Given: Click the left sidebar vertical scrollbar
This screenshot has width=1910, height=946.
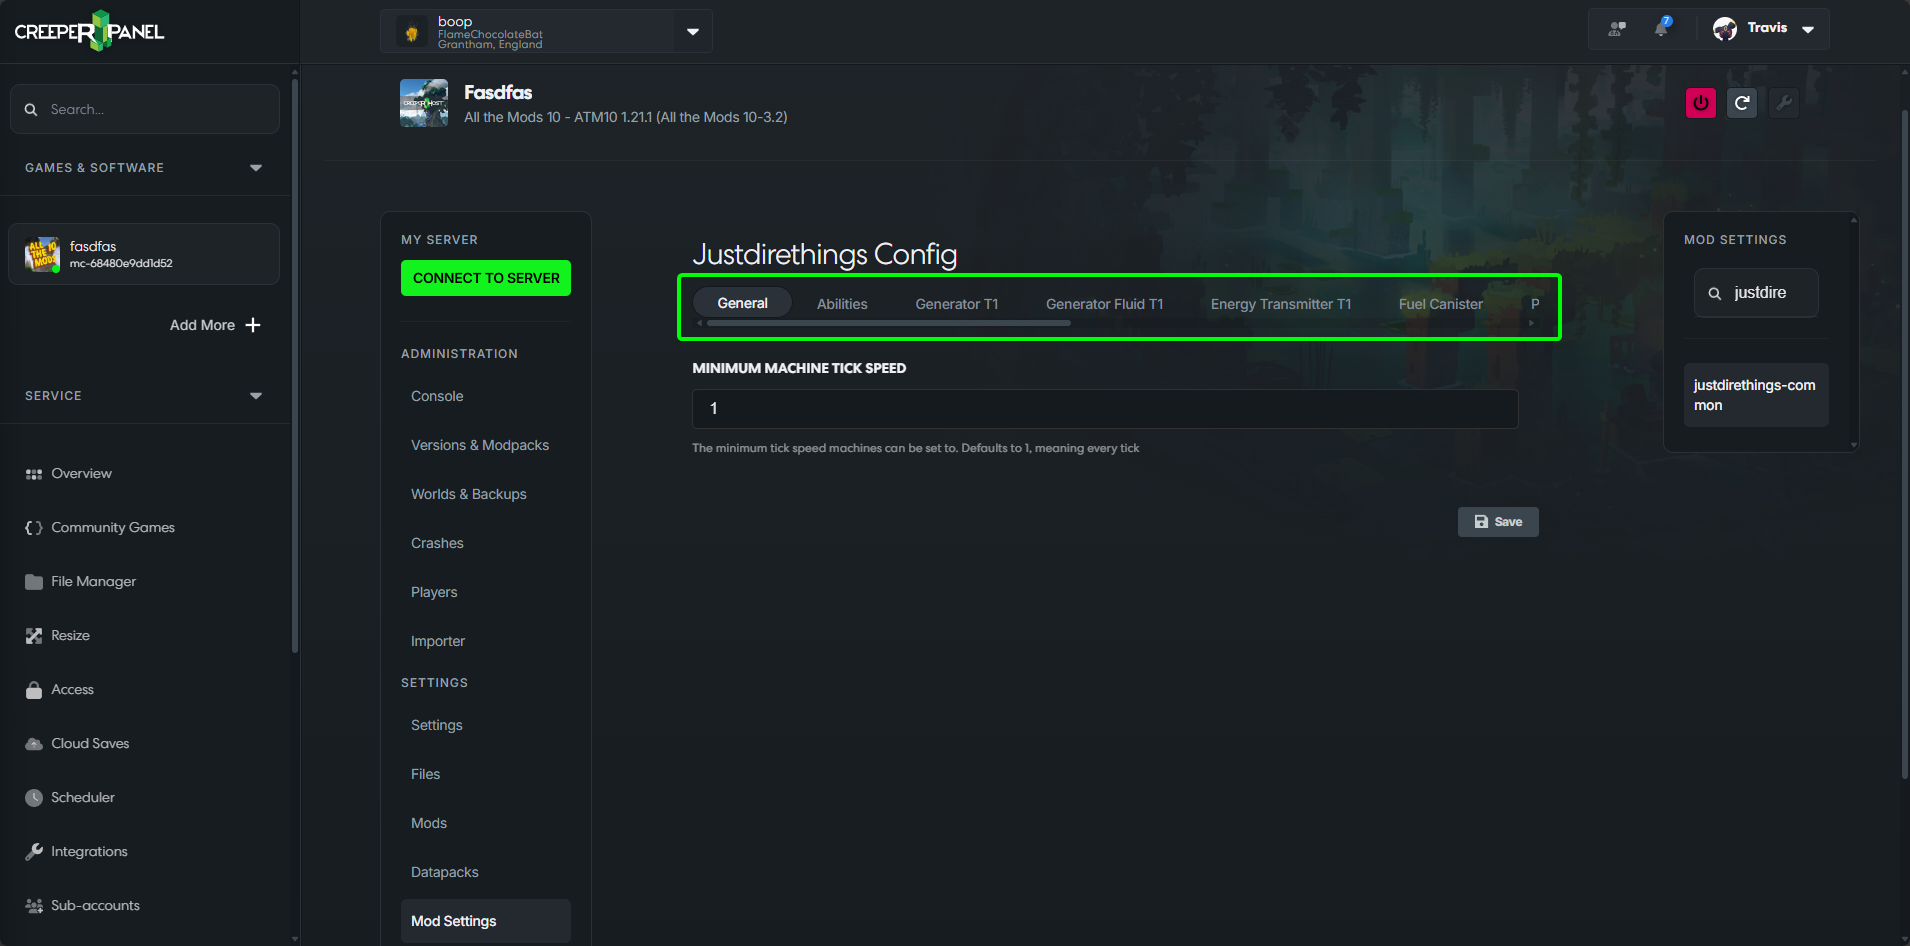Looking at the screenshot, I should coord(295,365).
